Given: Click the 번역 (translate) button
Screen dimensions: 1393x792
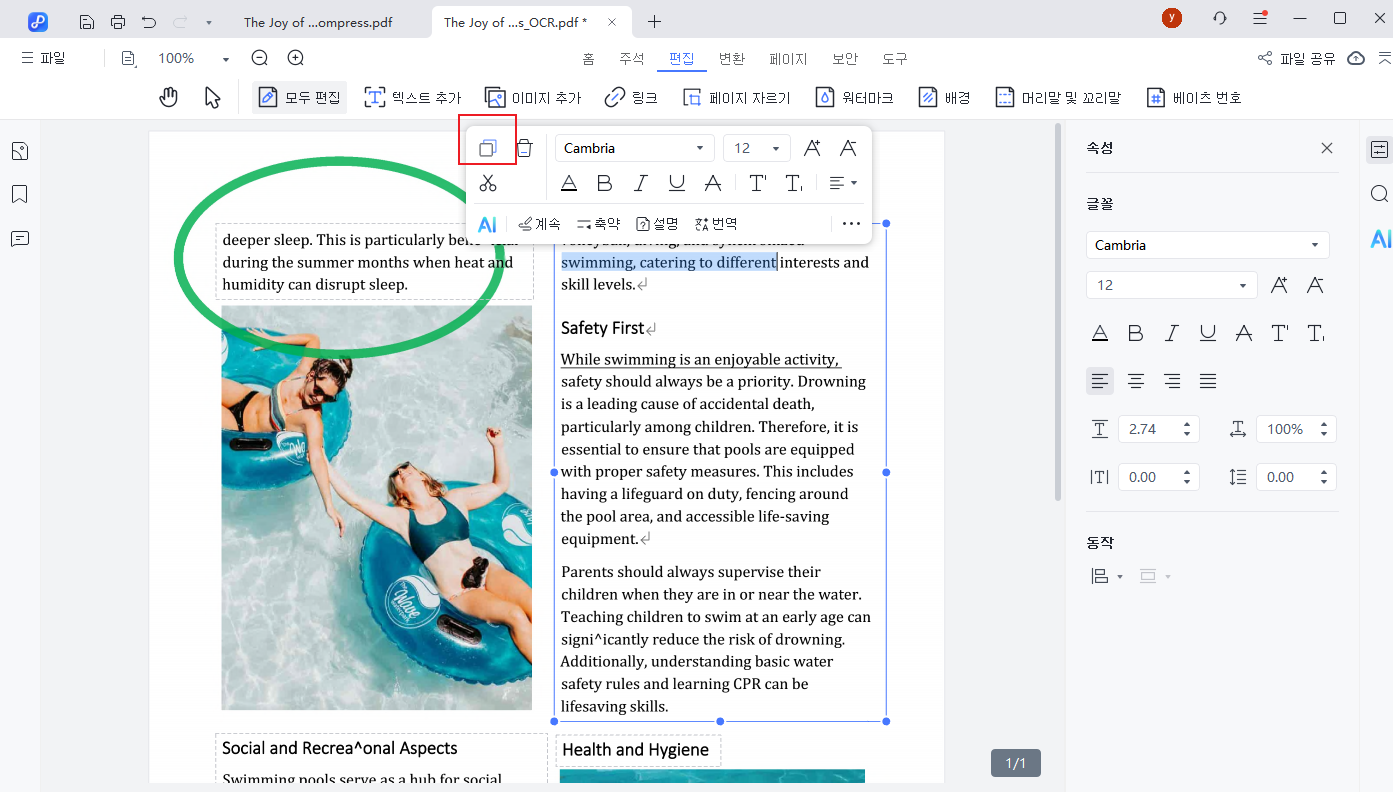Looking at the screenshot, I should (x=715, y=224).
